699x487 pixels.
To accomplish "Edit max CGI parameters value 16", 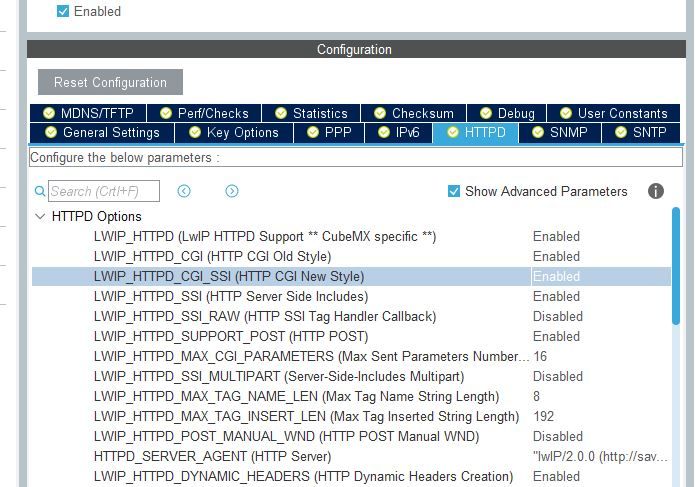I will click(540, 357).
